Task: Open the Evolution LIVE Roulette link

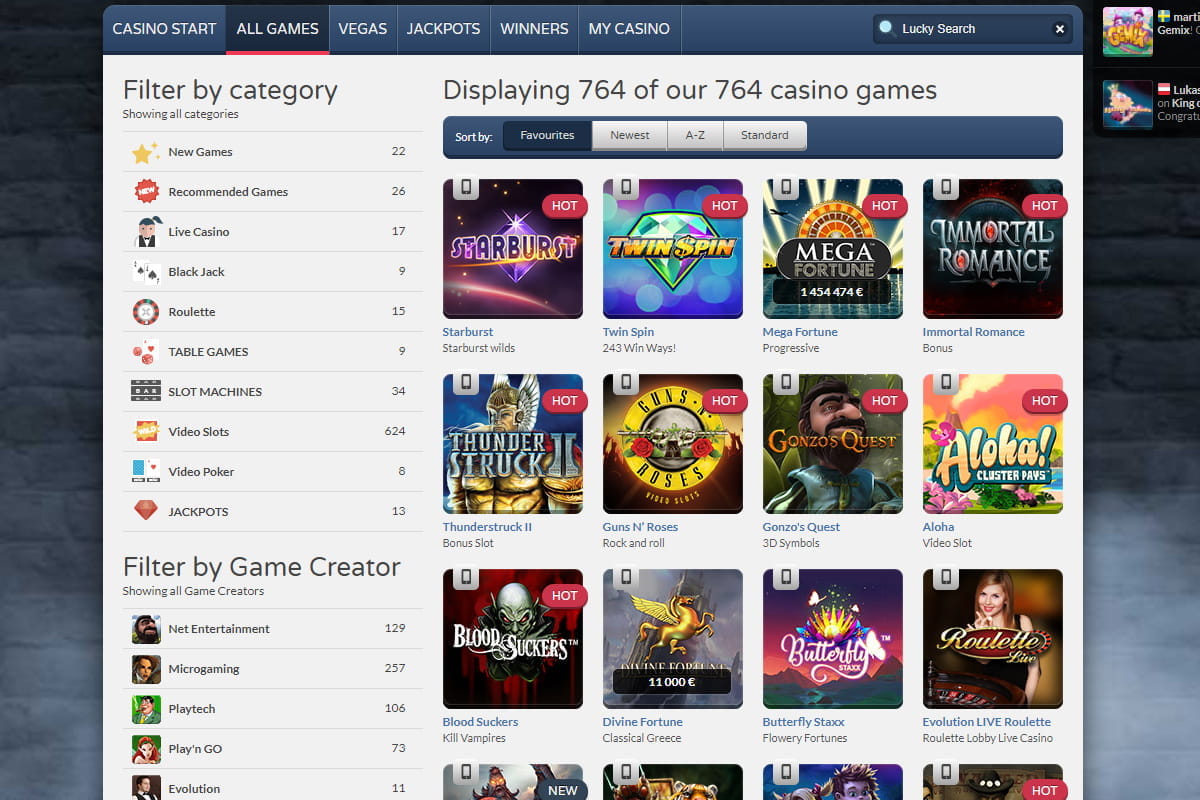Action: point(987,722)
